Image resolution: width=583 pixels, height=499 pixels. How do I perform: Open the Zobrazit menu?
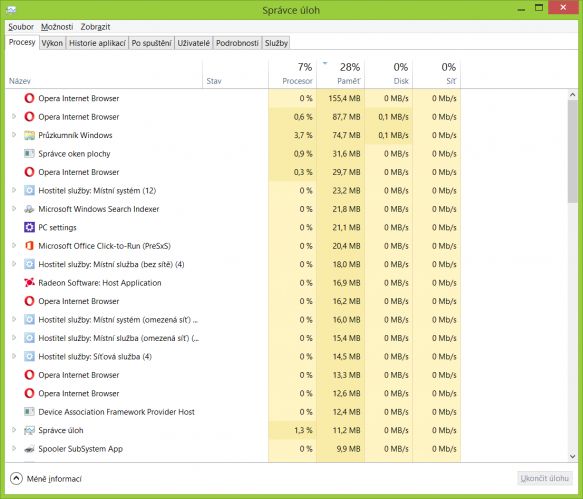click(95, 27)
